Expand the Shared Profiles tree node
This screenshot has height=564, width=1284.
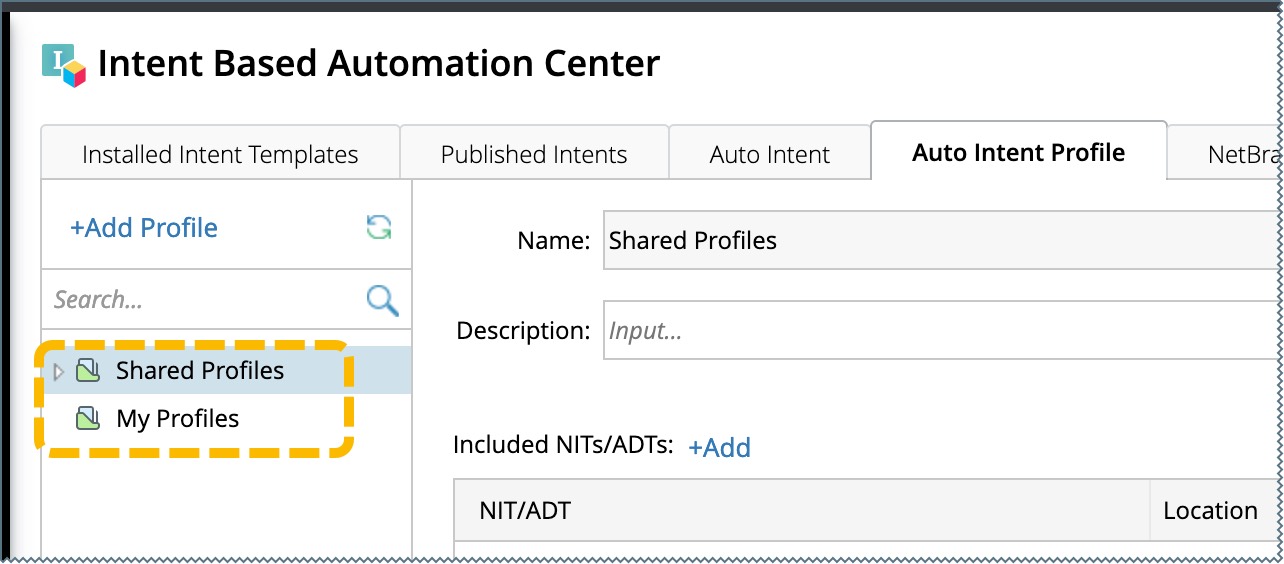[58, 372]
